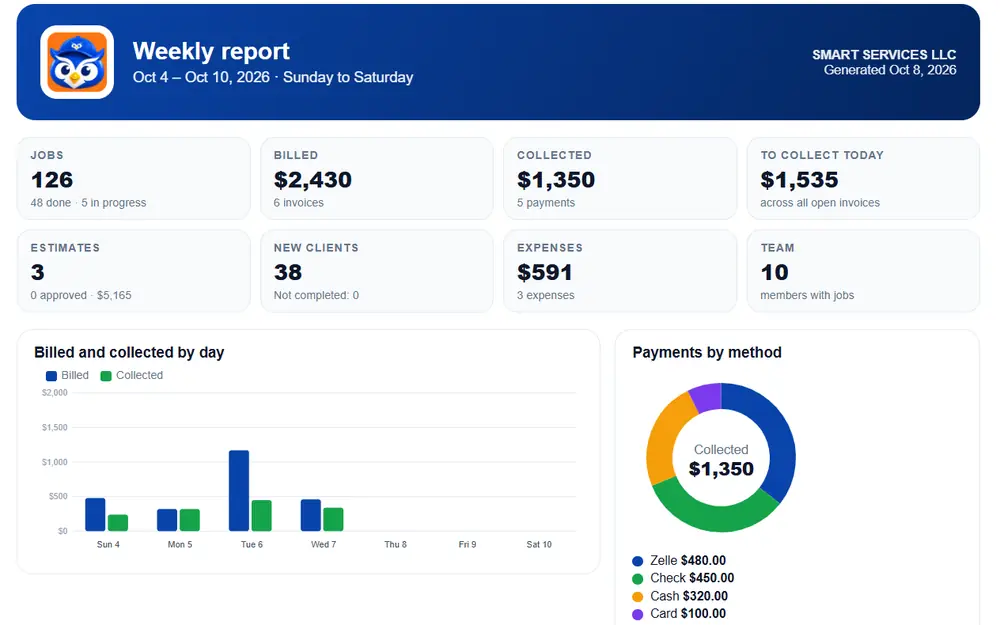The width and height of the screenshot is (1000, 625).
Task: Click the Expenses value $591
Action: pos(545,272)
